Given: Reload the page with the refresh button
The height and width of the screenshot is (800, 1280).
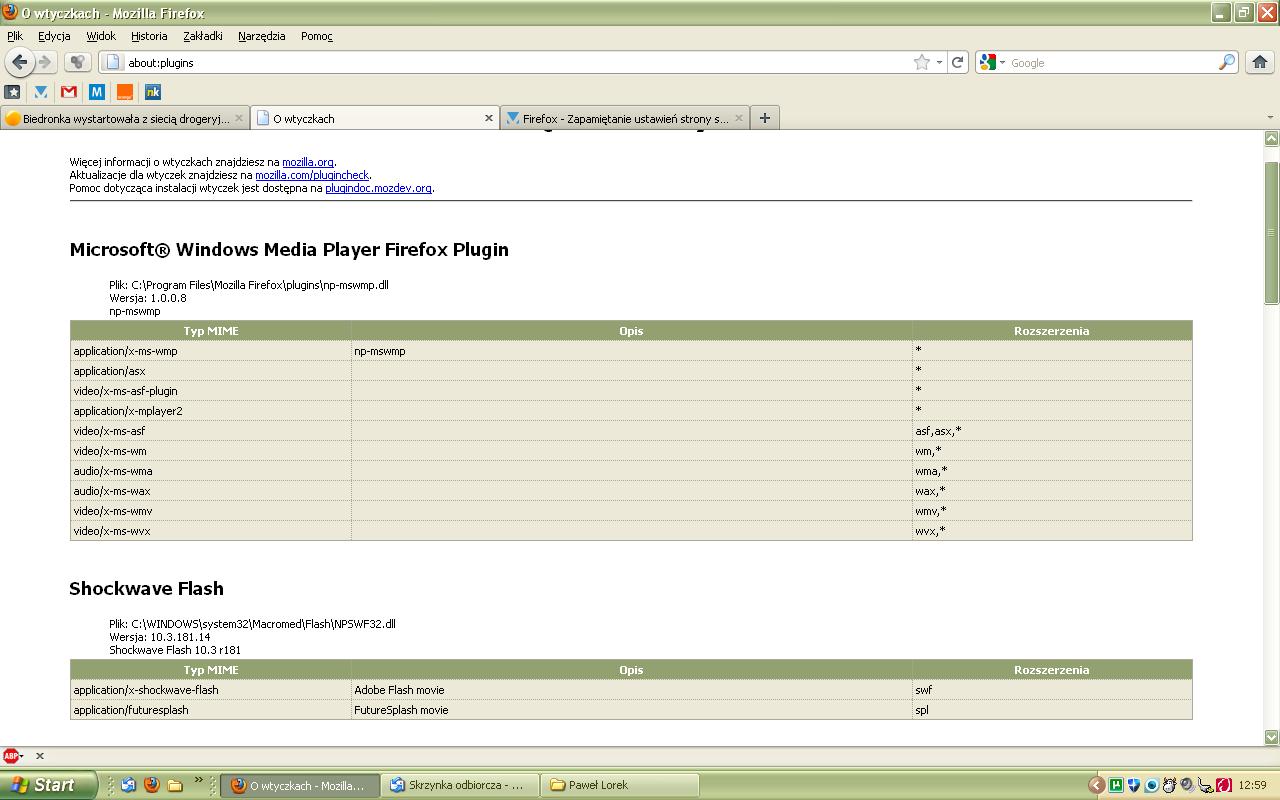Looking at the screenshot, I should (x=957, y=62).
